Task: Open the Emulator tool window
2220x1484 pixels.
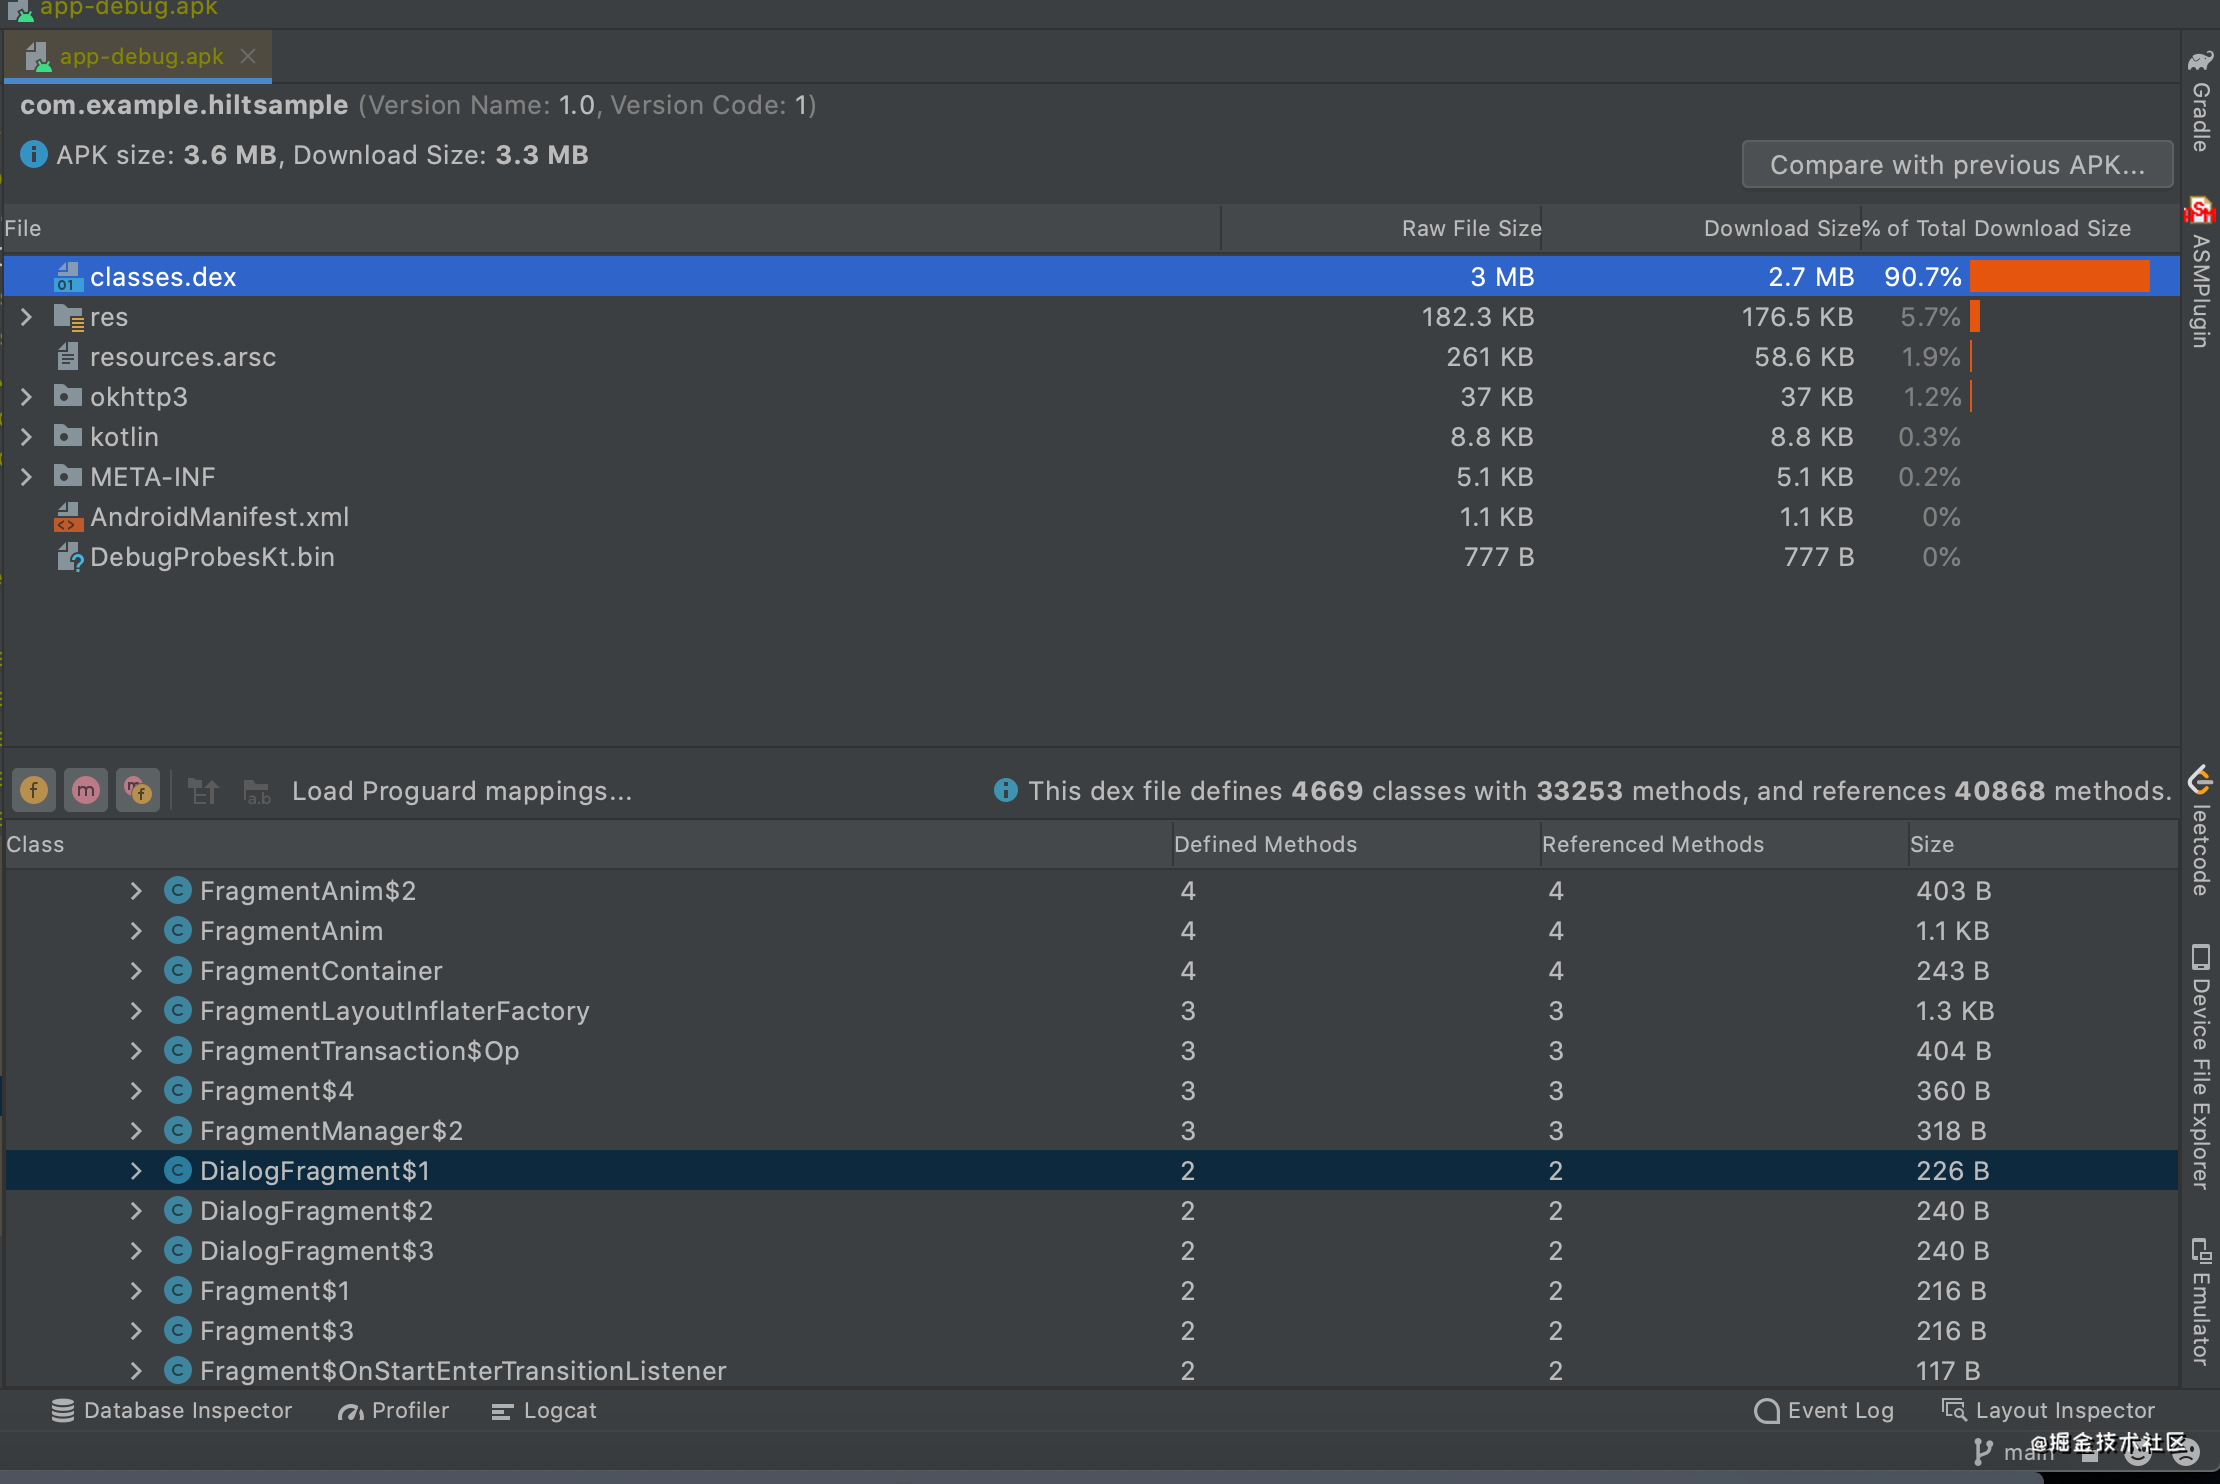Action: [2200, 1302]
